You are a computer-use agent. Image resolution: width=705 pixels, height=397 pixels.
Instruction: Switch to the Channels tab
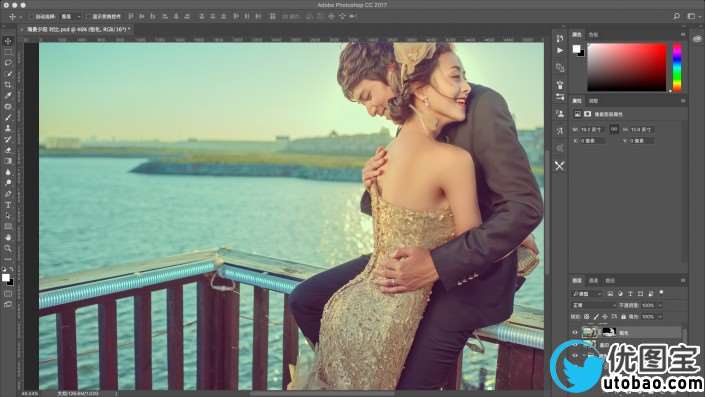(x=593, y=280)
